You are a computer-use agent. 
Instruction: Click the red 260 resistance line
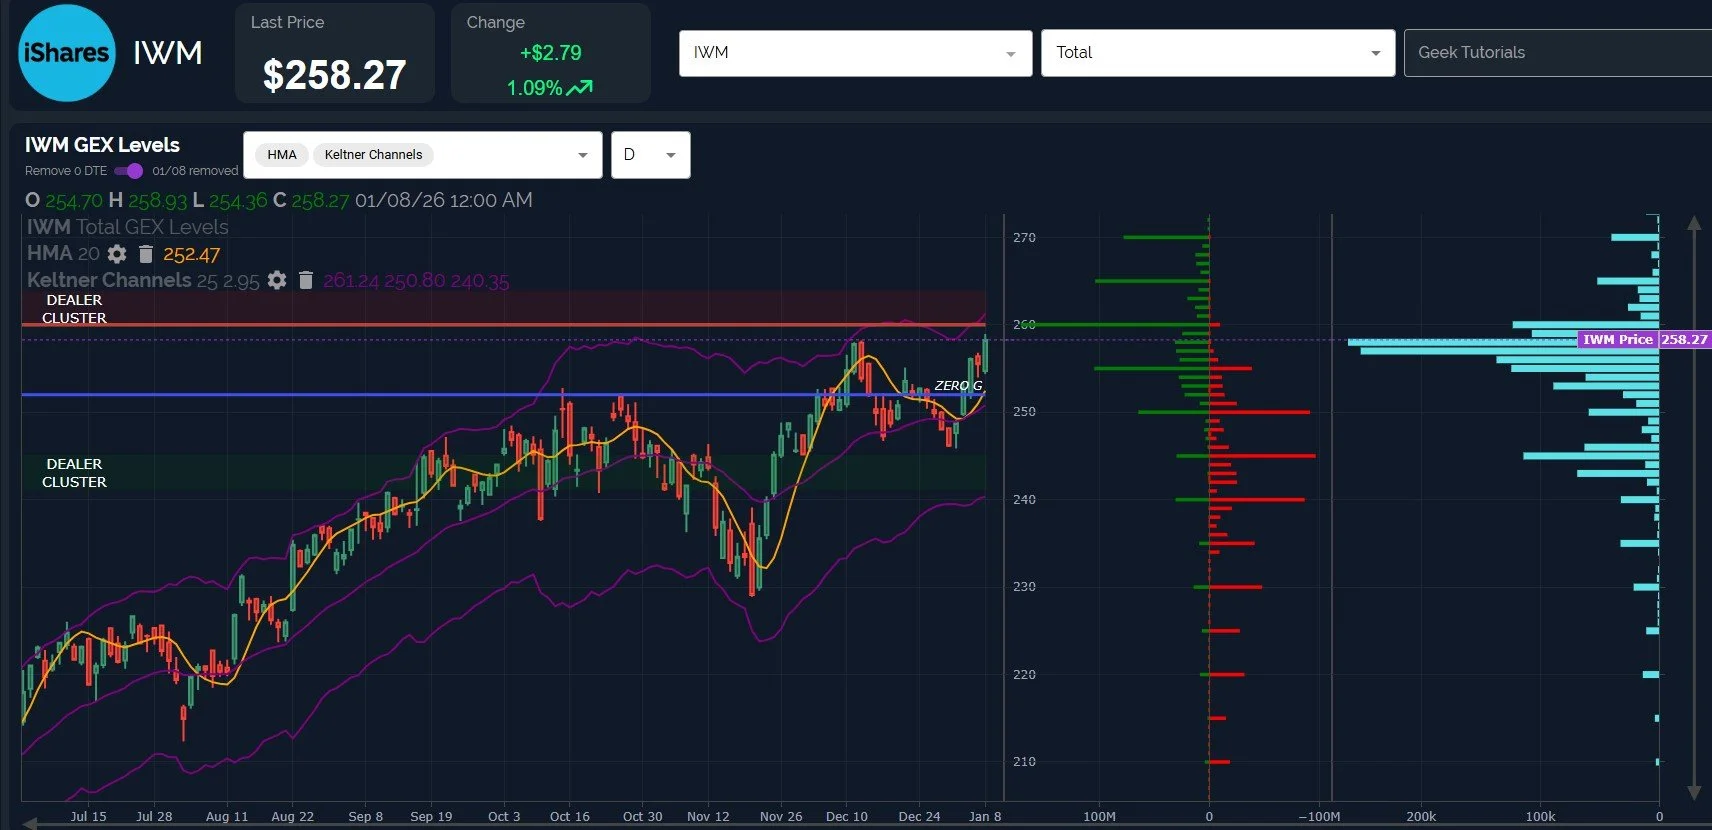click(x=504, y=325)
